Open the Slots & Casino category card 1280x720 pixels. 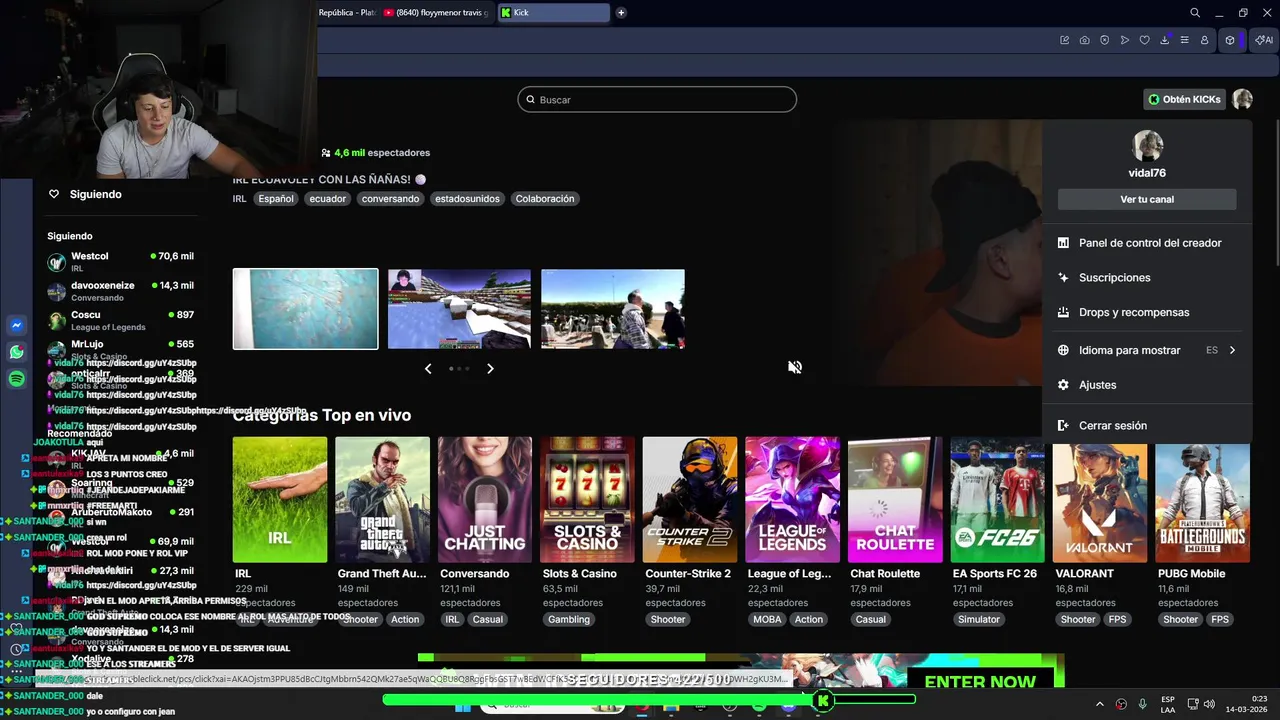coord(587,500)
